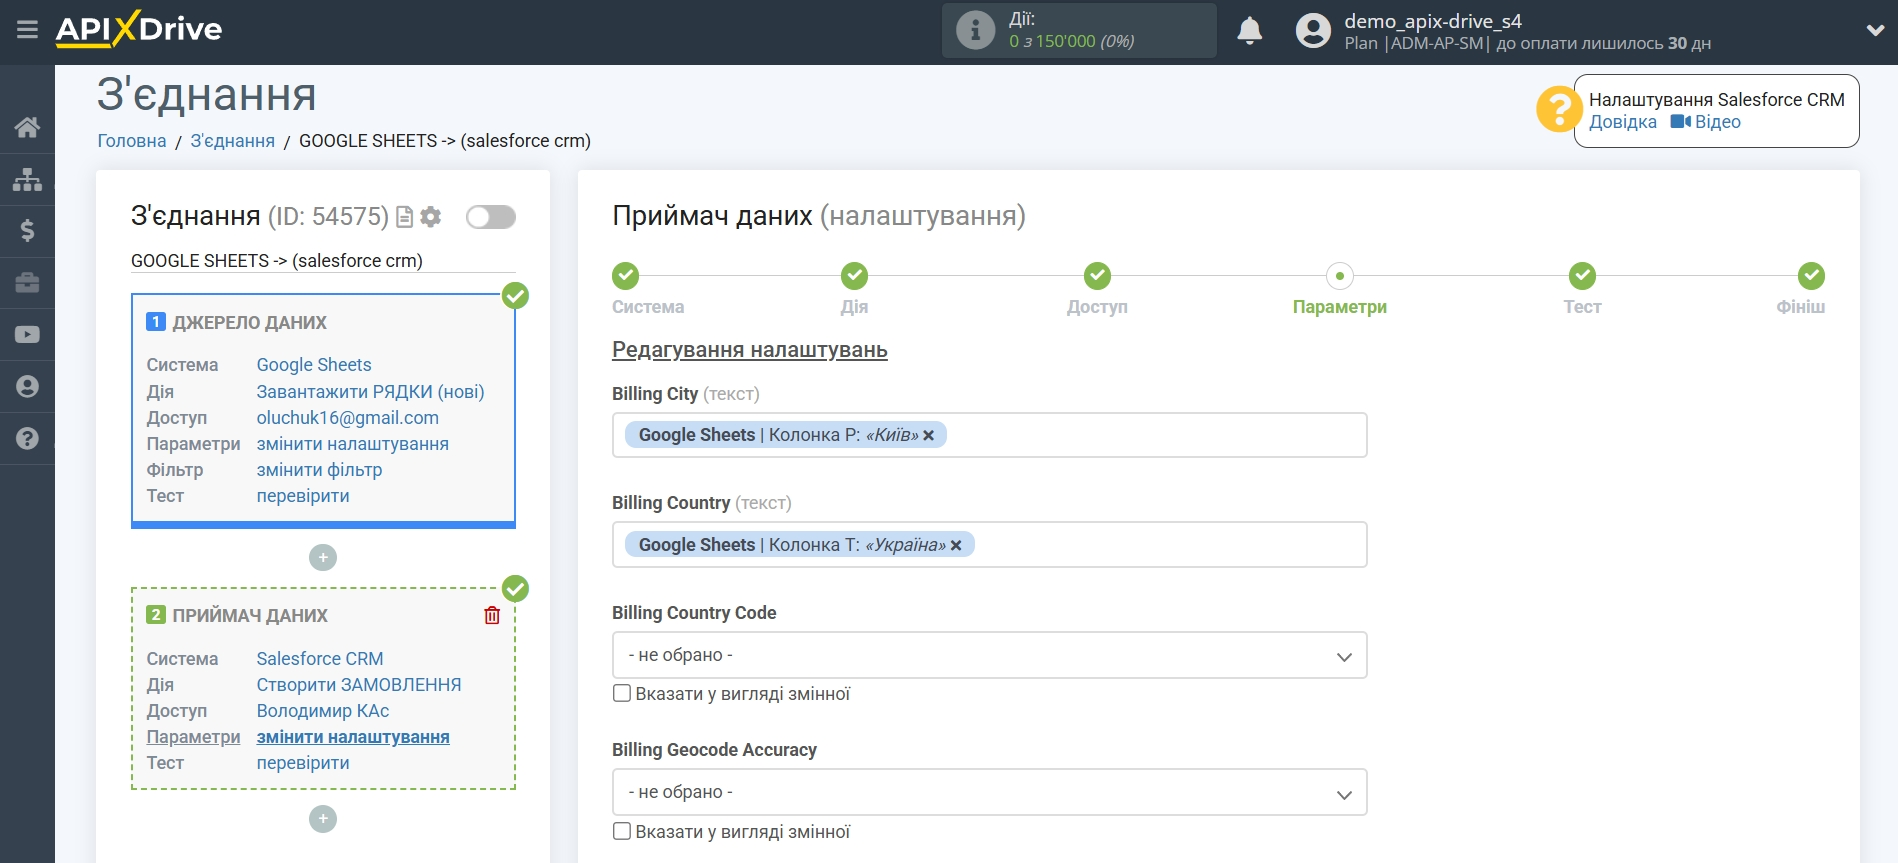The image size is (1898, 863).
Task: Open notifications bell
Action: [x=1249, y=31]
